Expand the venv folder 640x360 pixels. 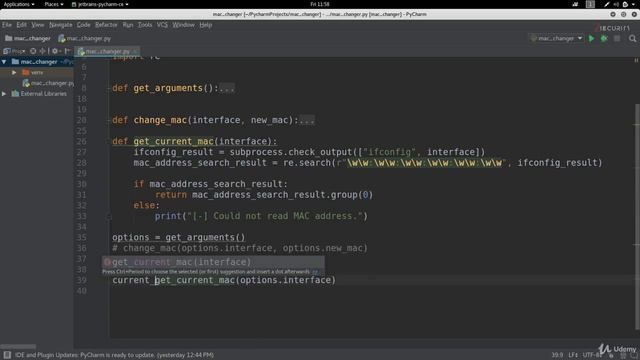click(14, 72)
